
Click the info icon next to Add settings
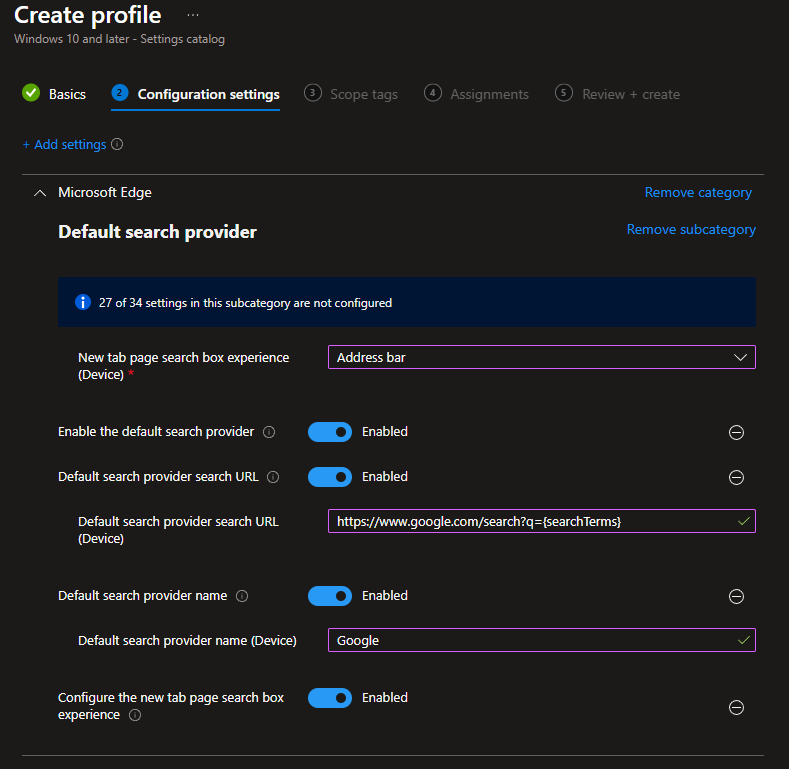[117, 144]
